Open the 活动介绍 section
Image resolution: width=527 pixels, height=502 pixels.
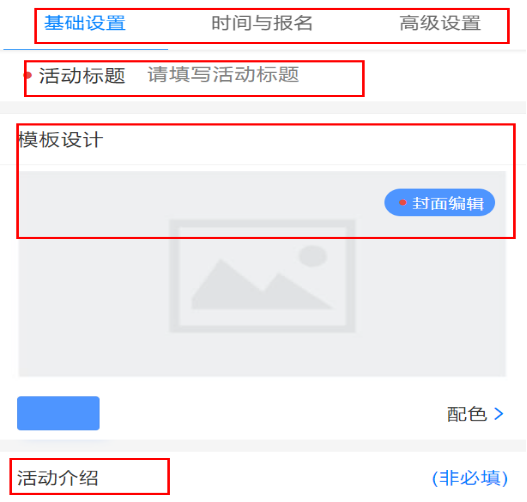(x=57, y=477)
